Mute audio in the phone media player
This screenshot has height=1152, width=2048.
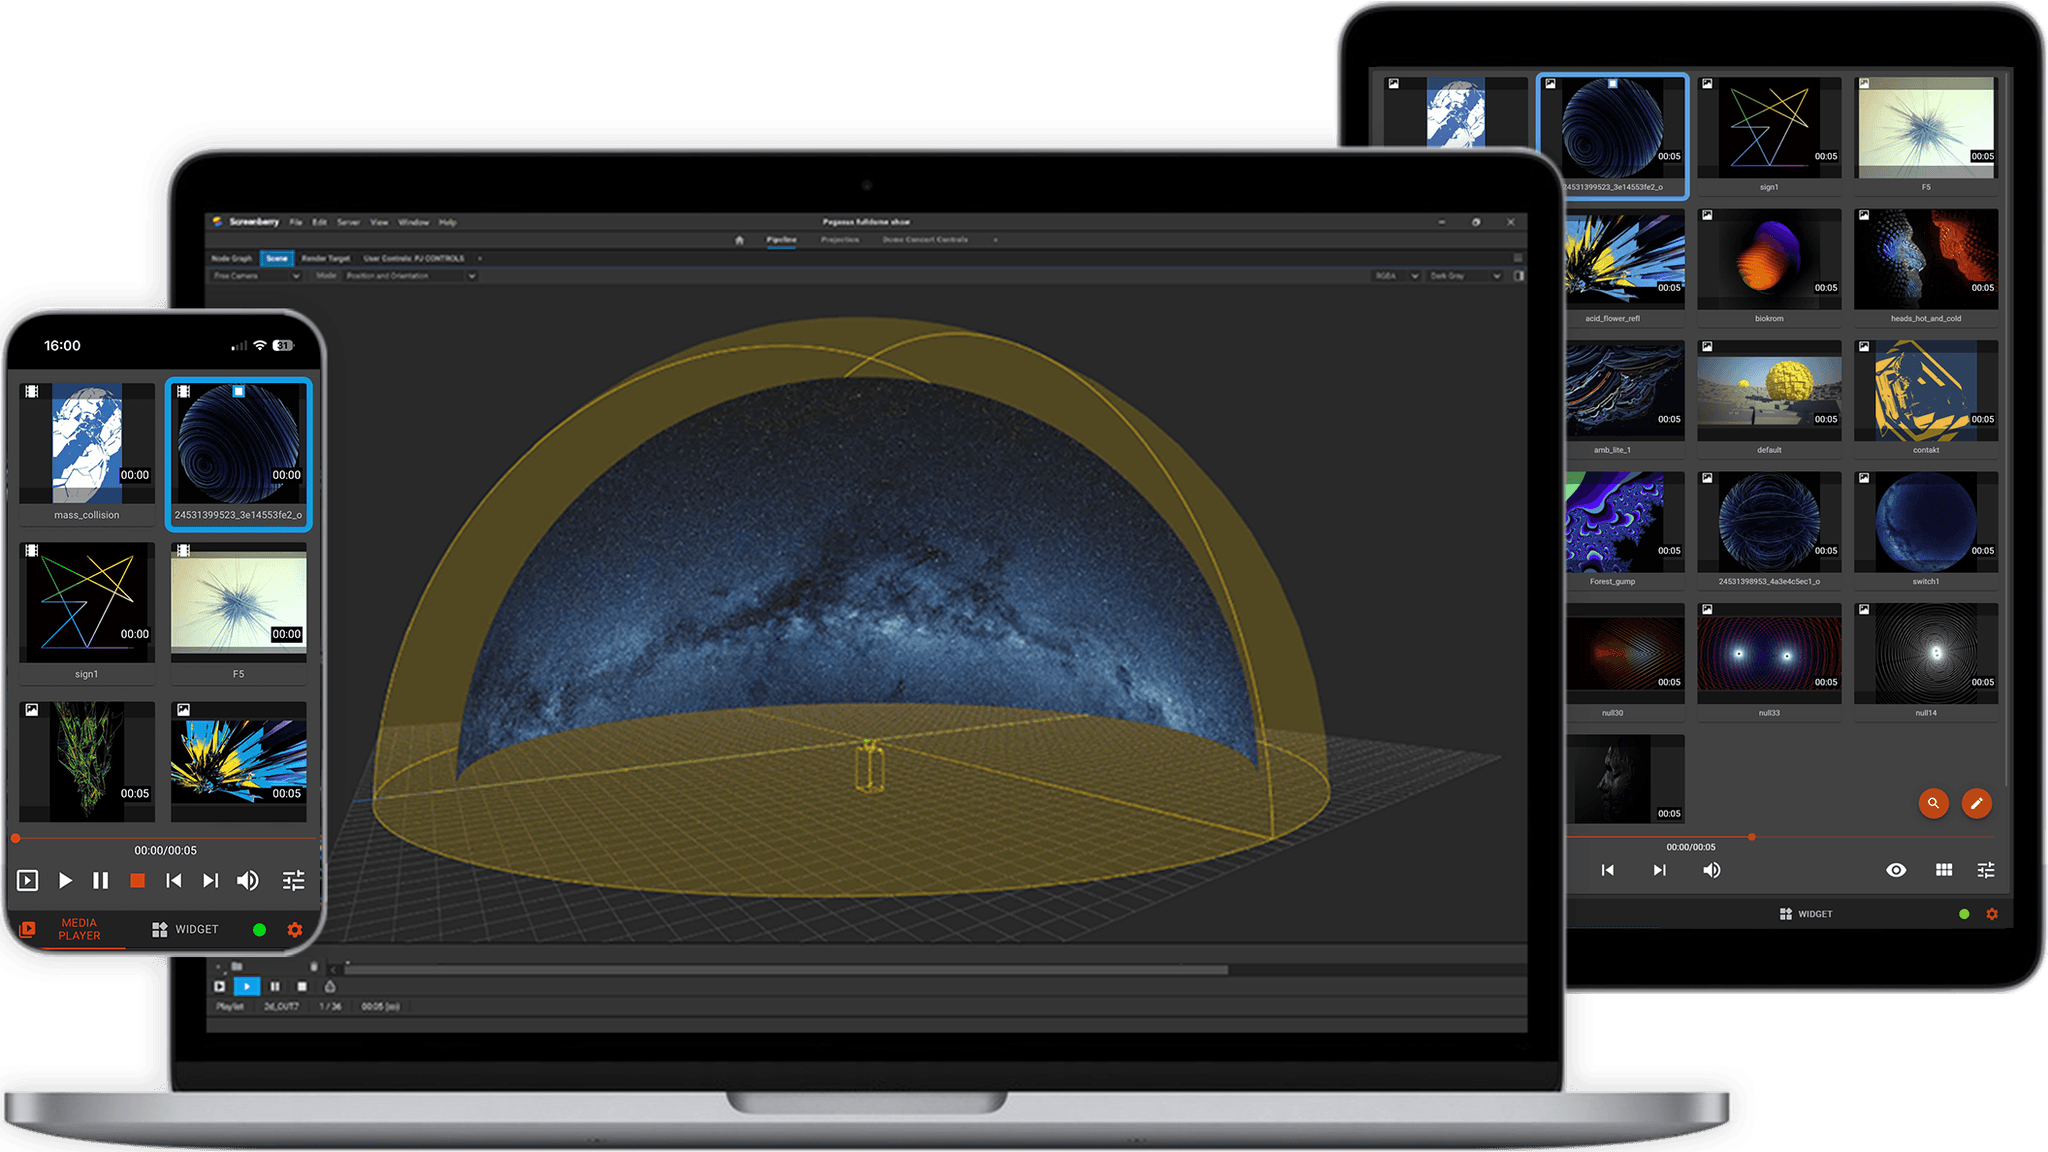point(247,880)
